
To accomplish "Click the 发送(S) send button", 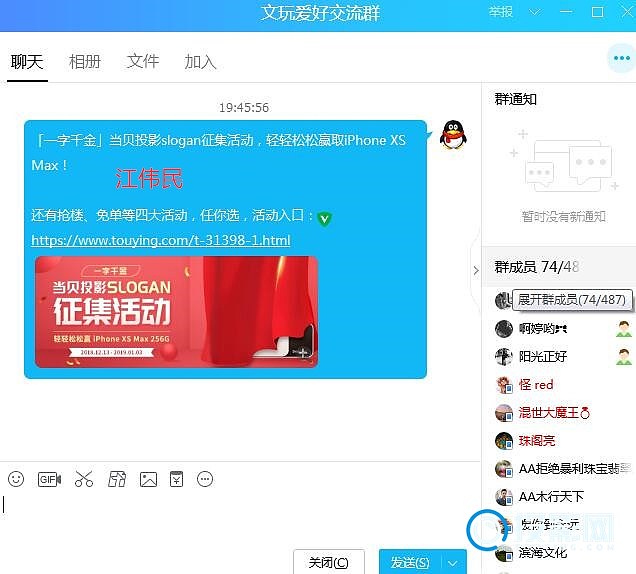I will click(x=410, y=562).
